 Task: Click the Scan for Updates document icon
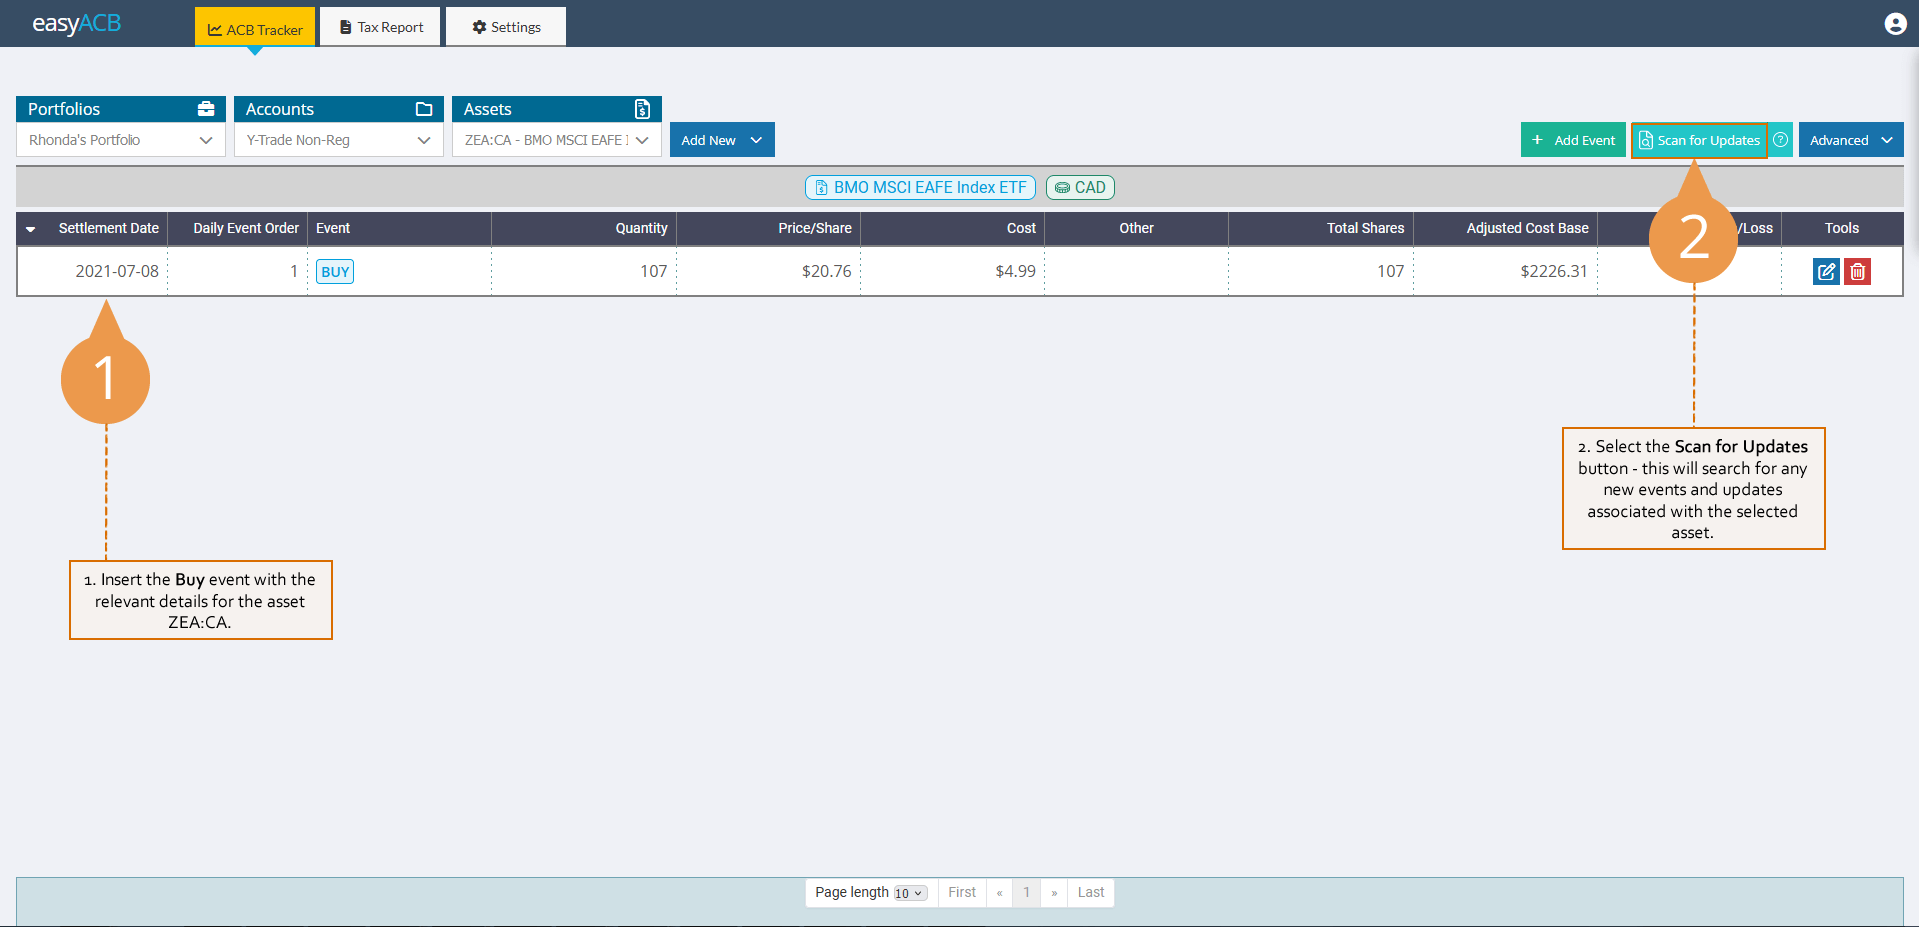pos(1647,140)
